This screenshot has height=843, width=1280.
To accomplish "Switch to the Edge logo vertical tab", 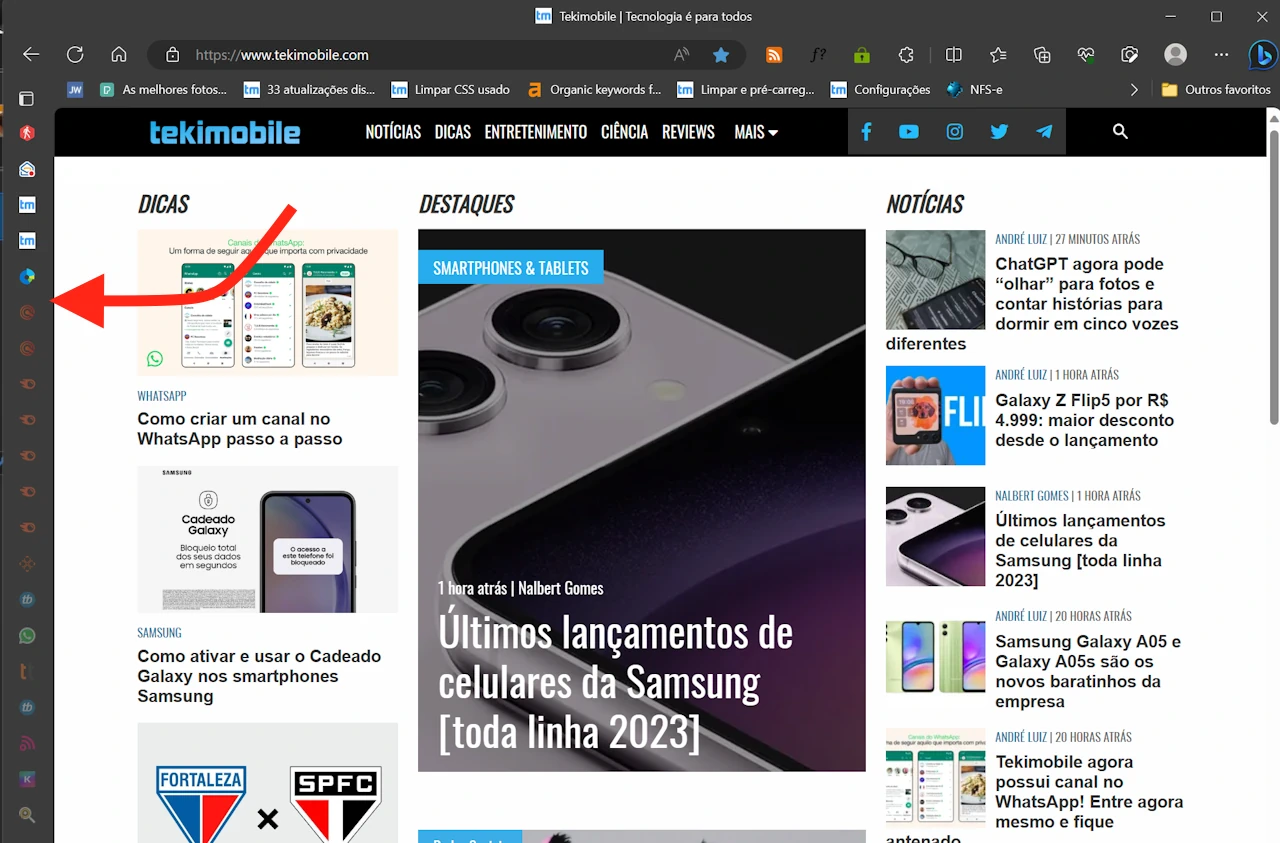I will click(x=27, y=276).
